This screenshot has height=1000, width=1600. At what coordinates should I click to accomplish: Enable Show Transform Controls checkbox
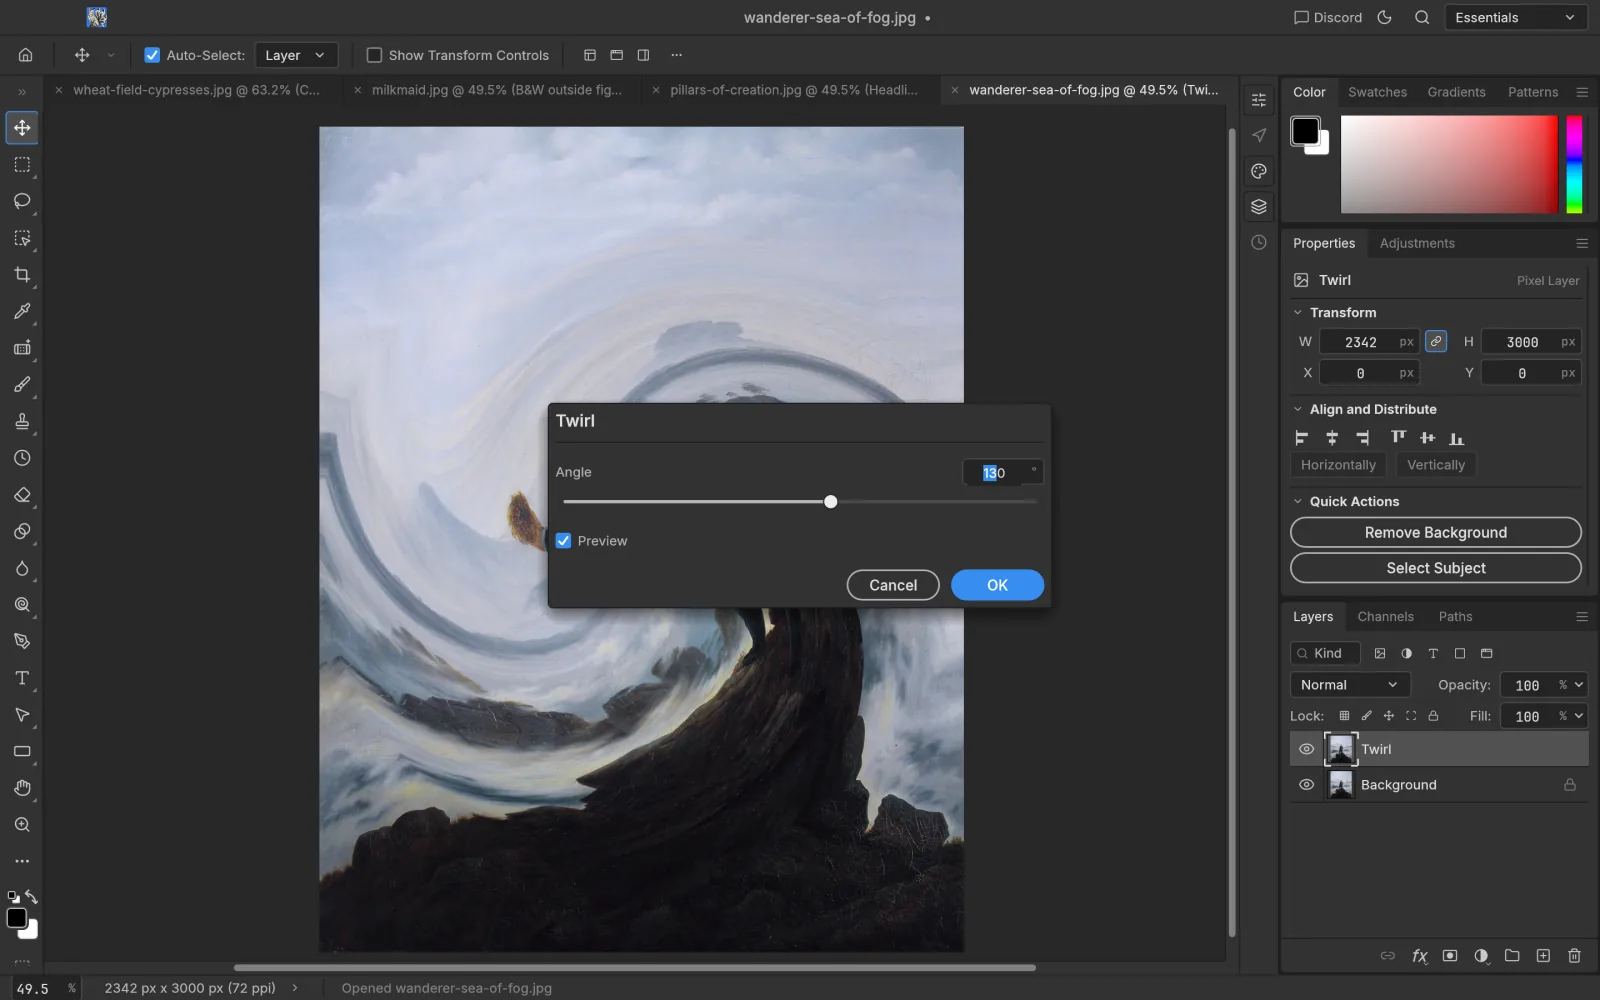pyautogui.click(x=374, y=55)
